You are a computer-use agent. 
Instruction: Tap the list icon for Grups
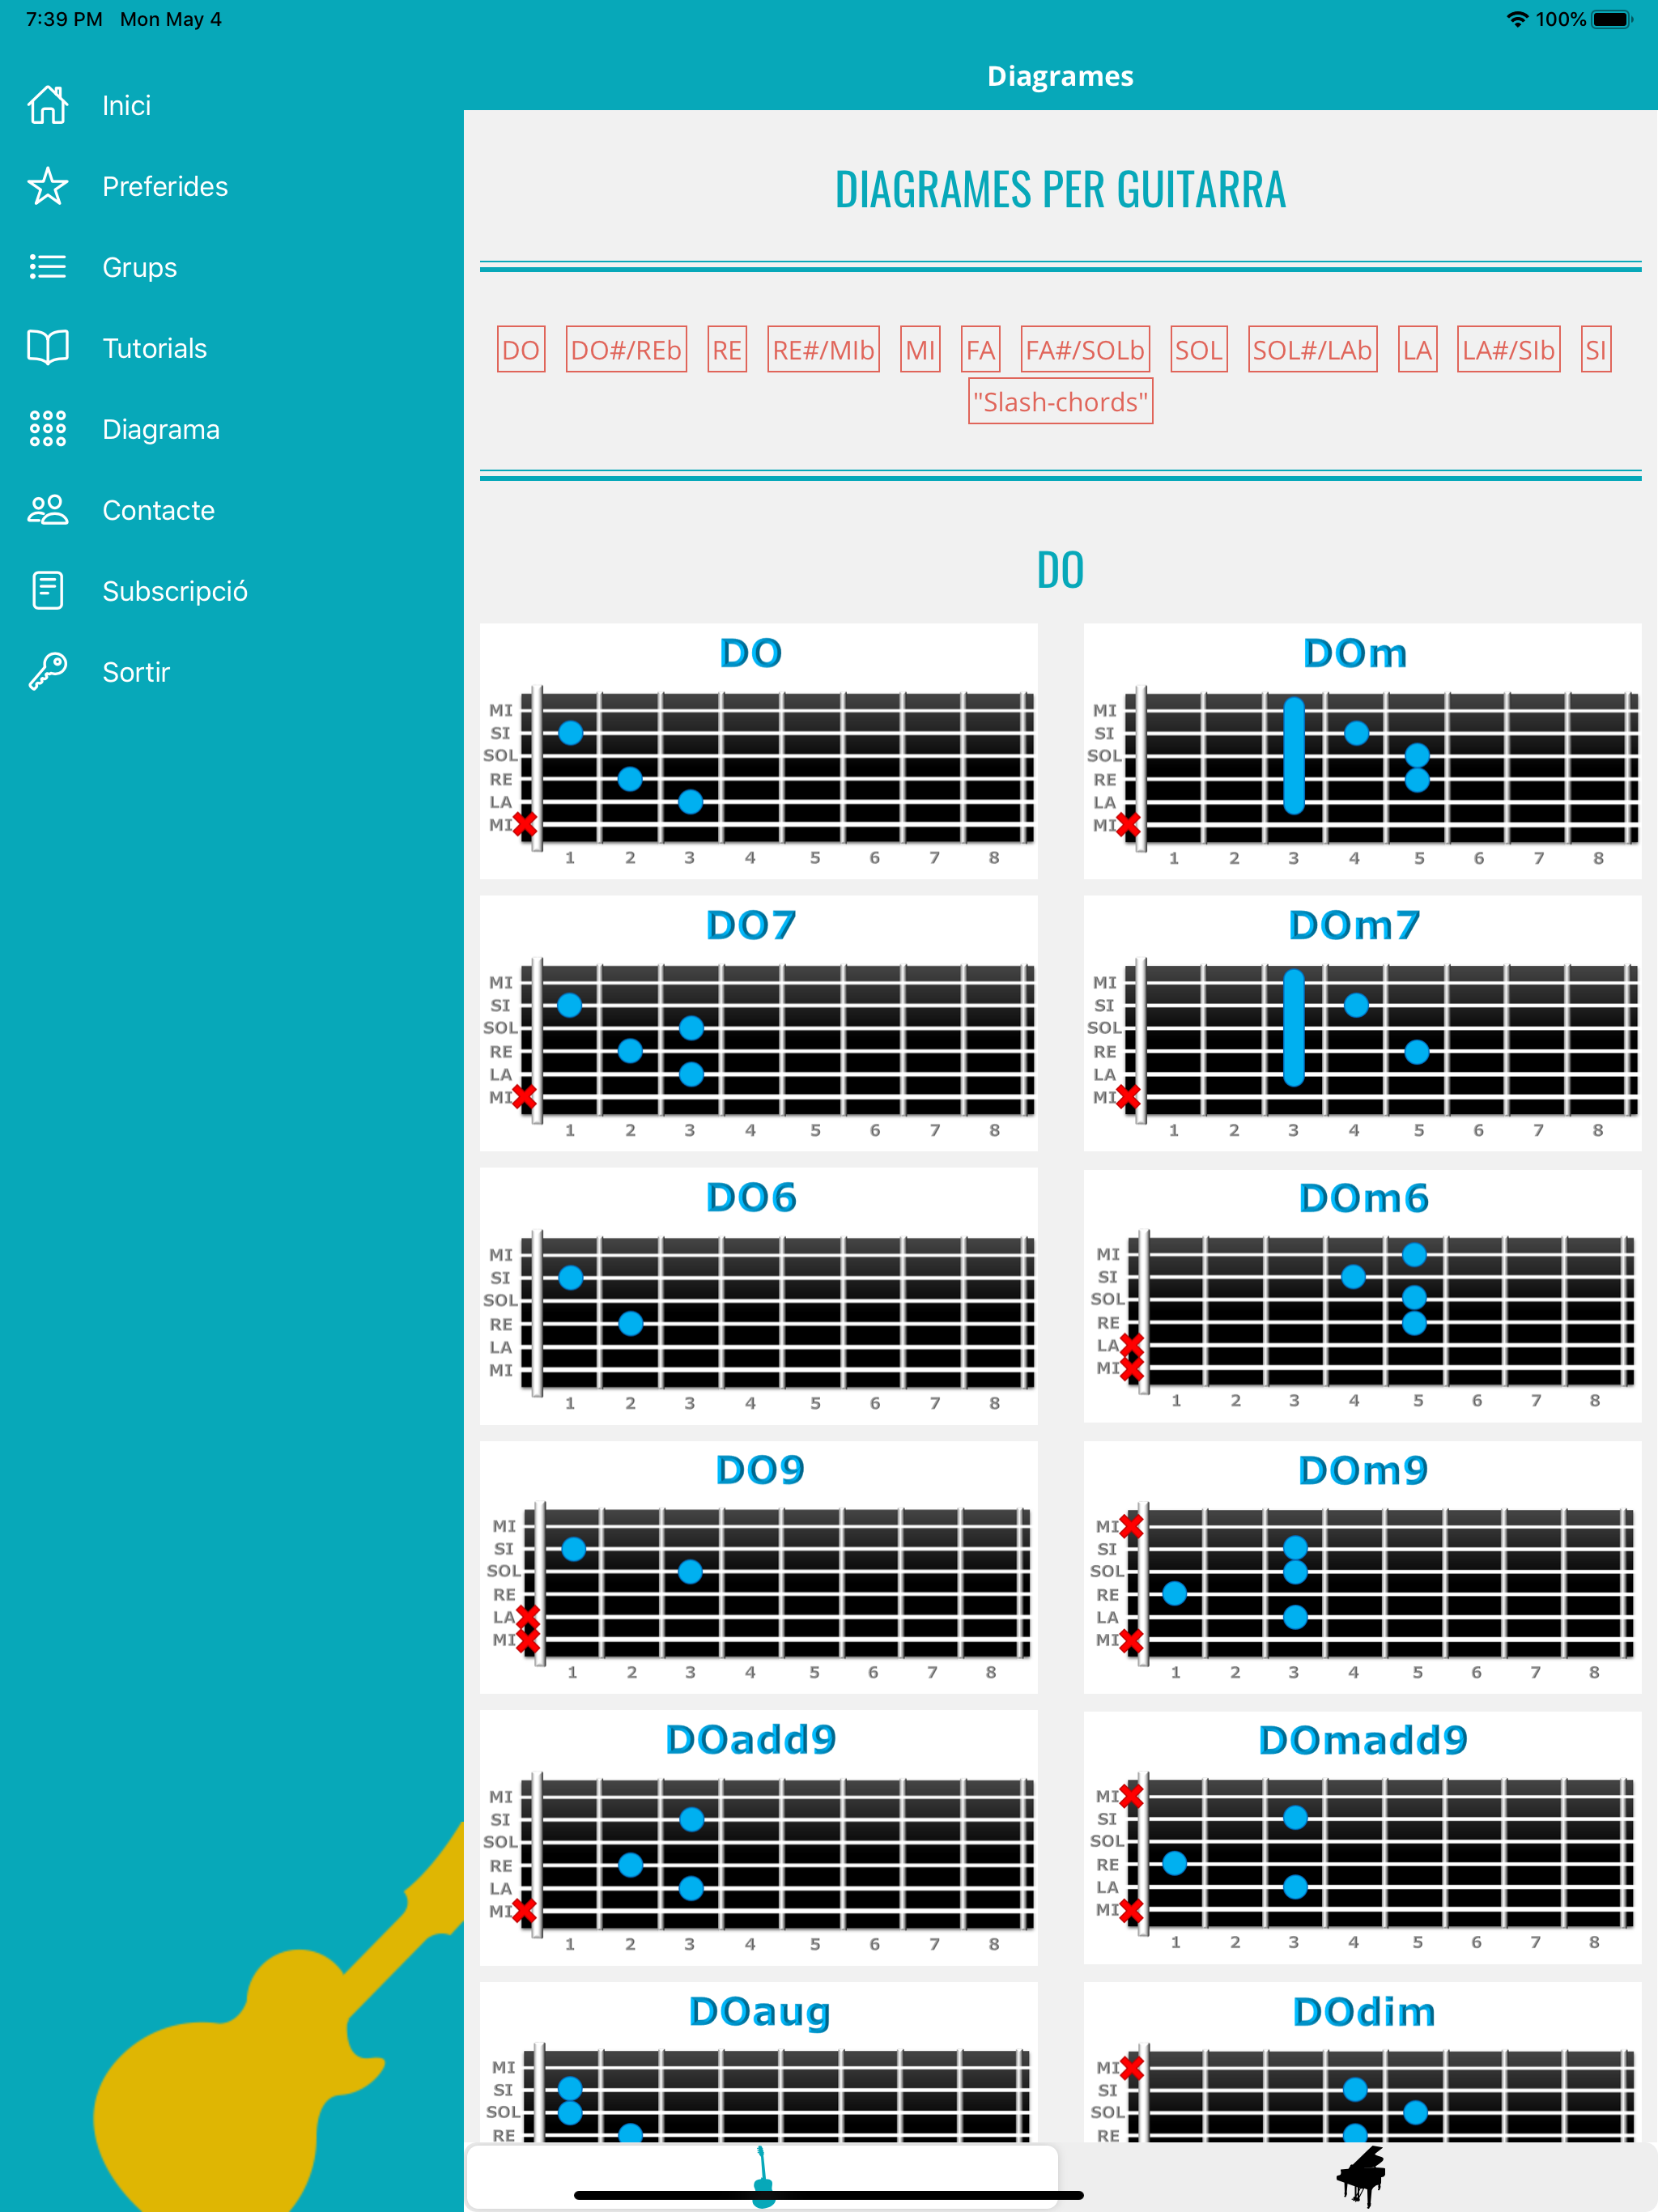click(x=47, y=267)
